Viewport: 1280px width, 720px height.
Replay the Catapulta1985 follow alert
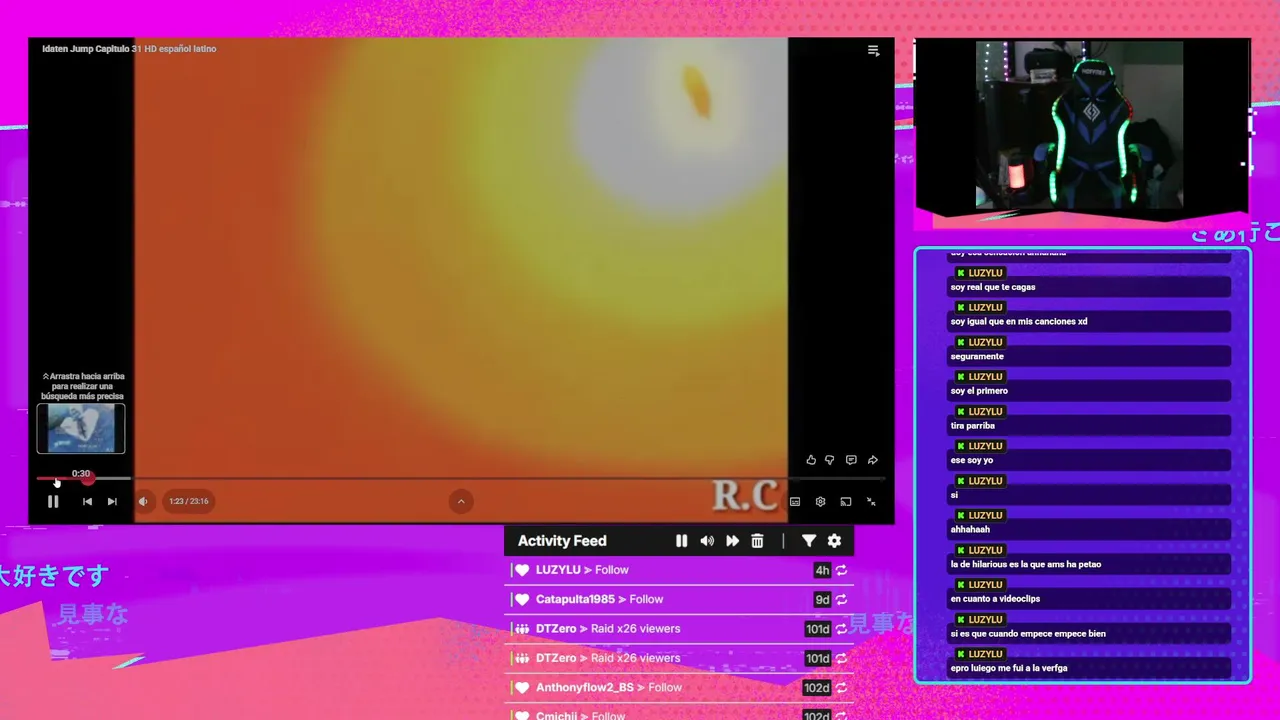click(842, 599)
